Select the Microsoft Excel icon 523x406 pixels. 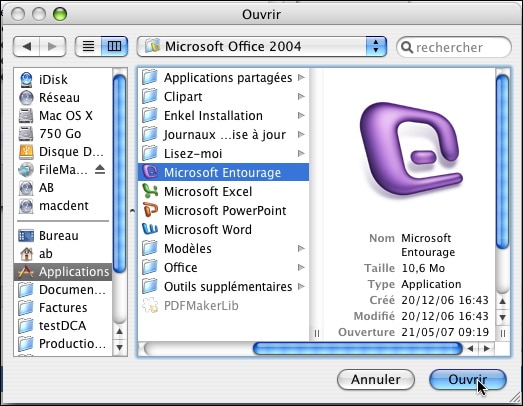150,191
